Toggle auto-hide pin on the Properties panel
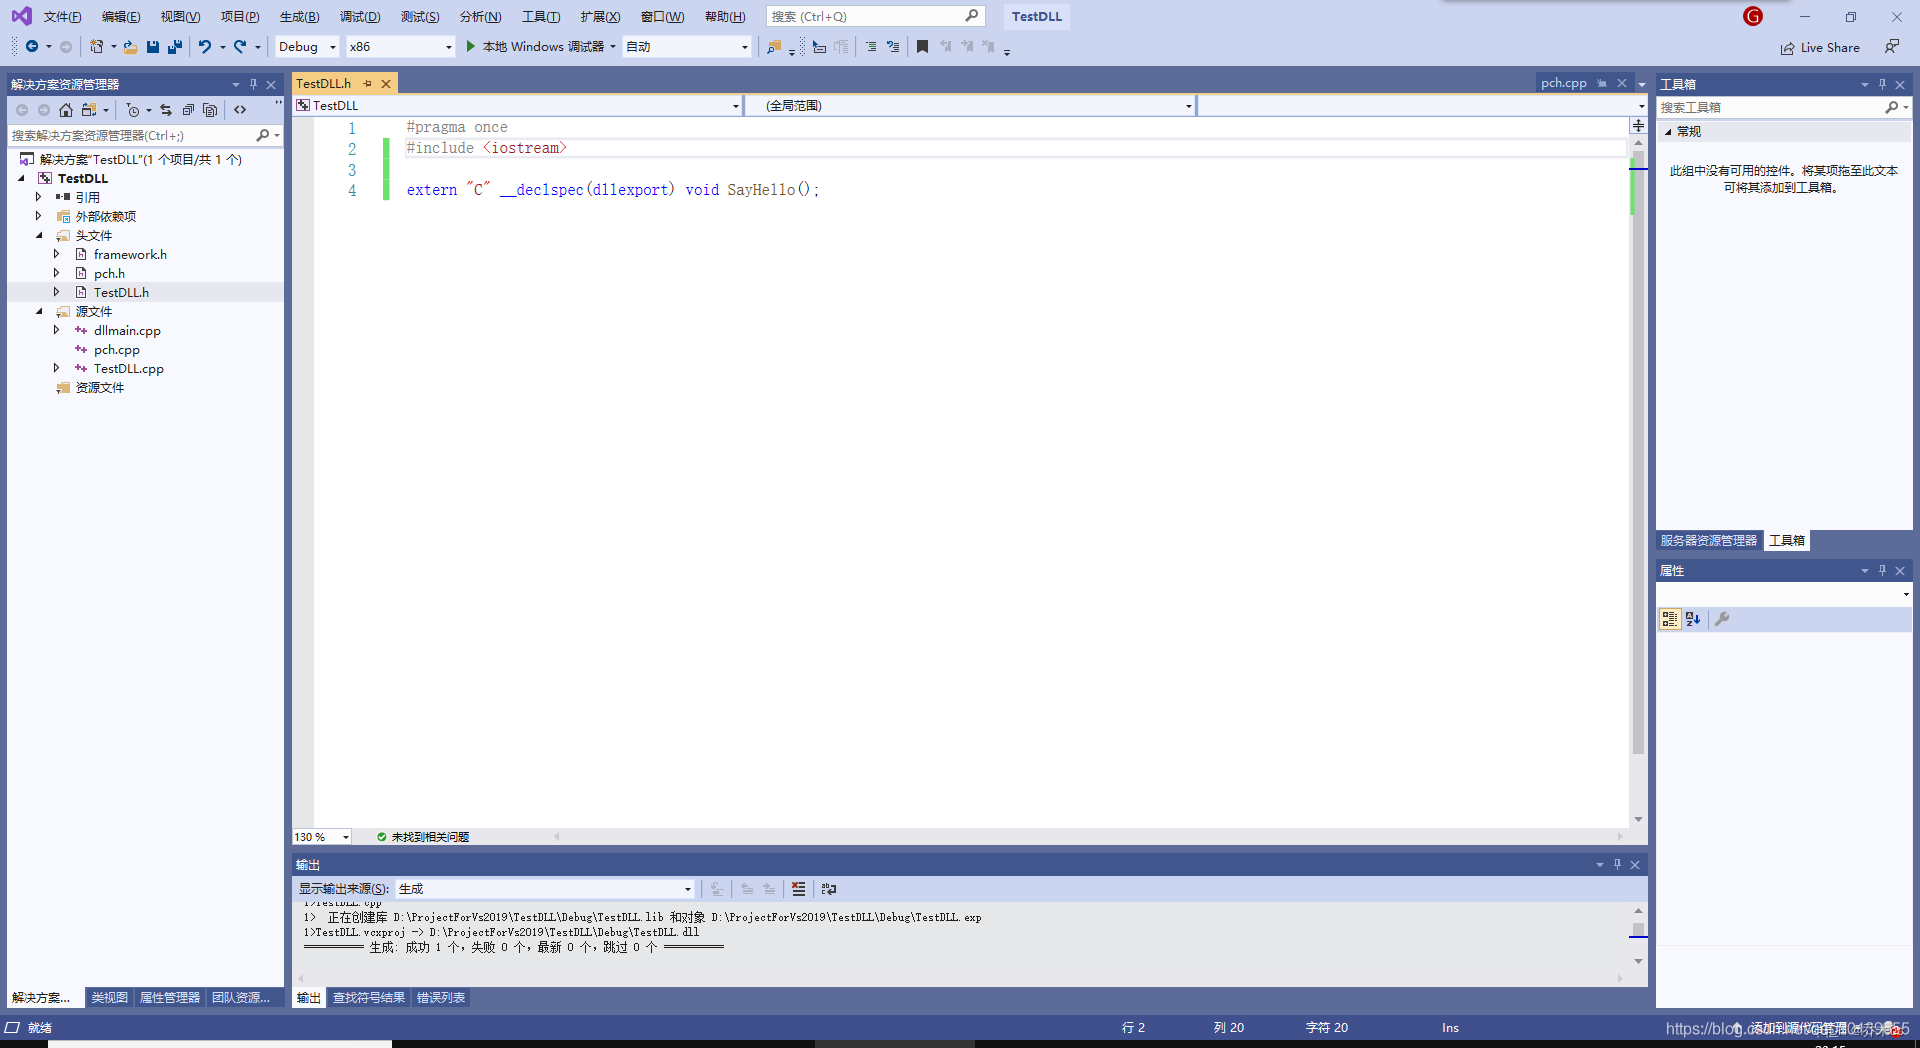Screen dimensions: 1920x1048 (1882, 570)
